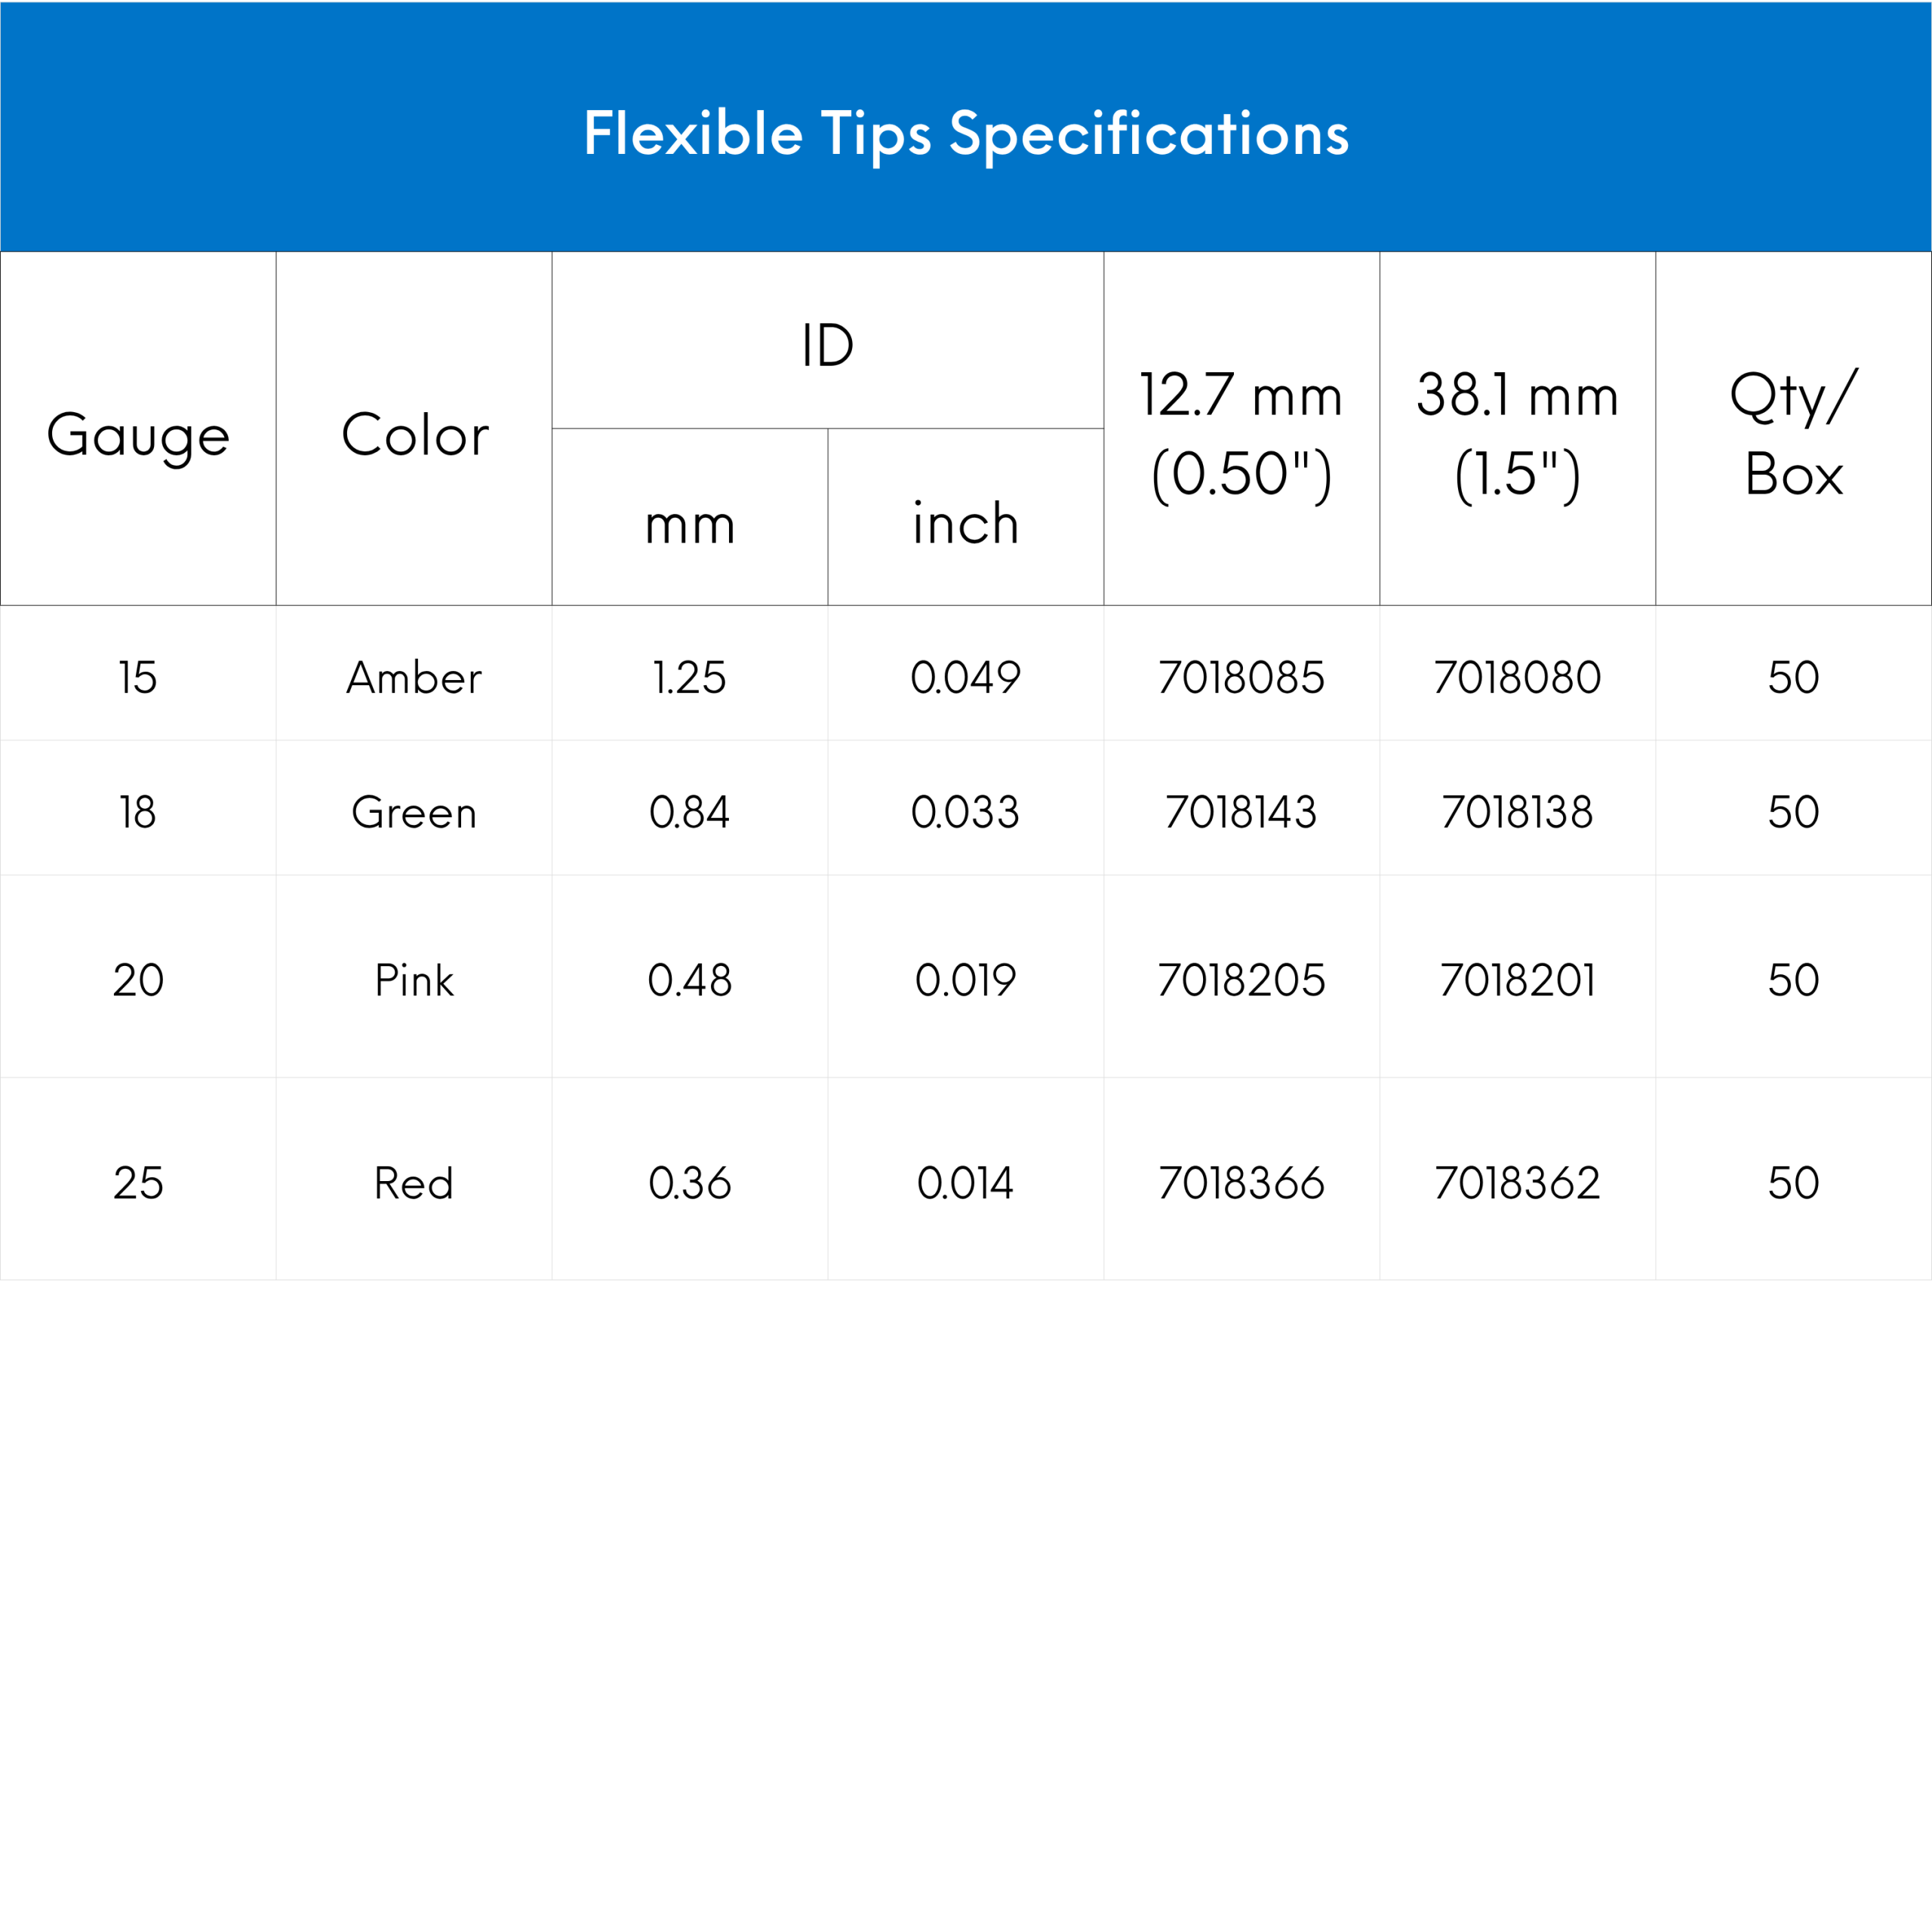
Task: Click the Color column header
Action: 414,435
